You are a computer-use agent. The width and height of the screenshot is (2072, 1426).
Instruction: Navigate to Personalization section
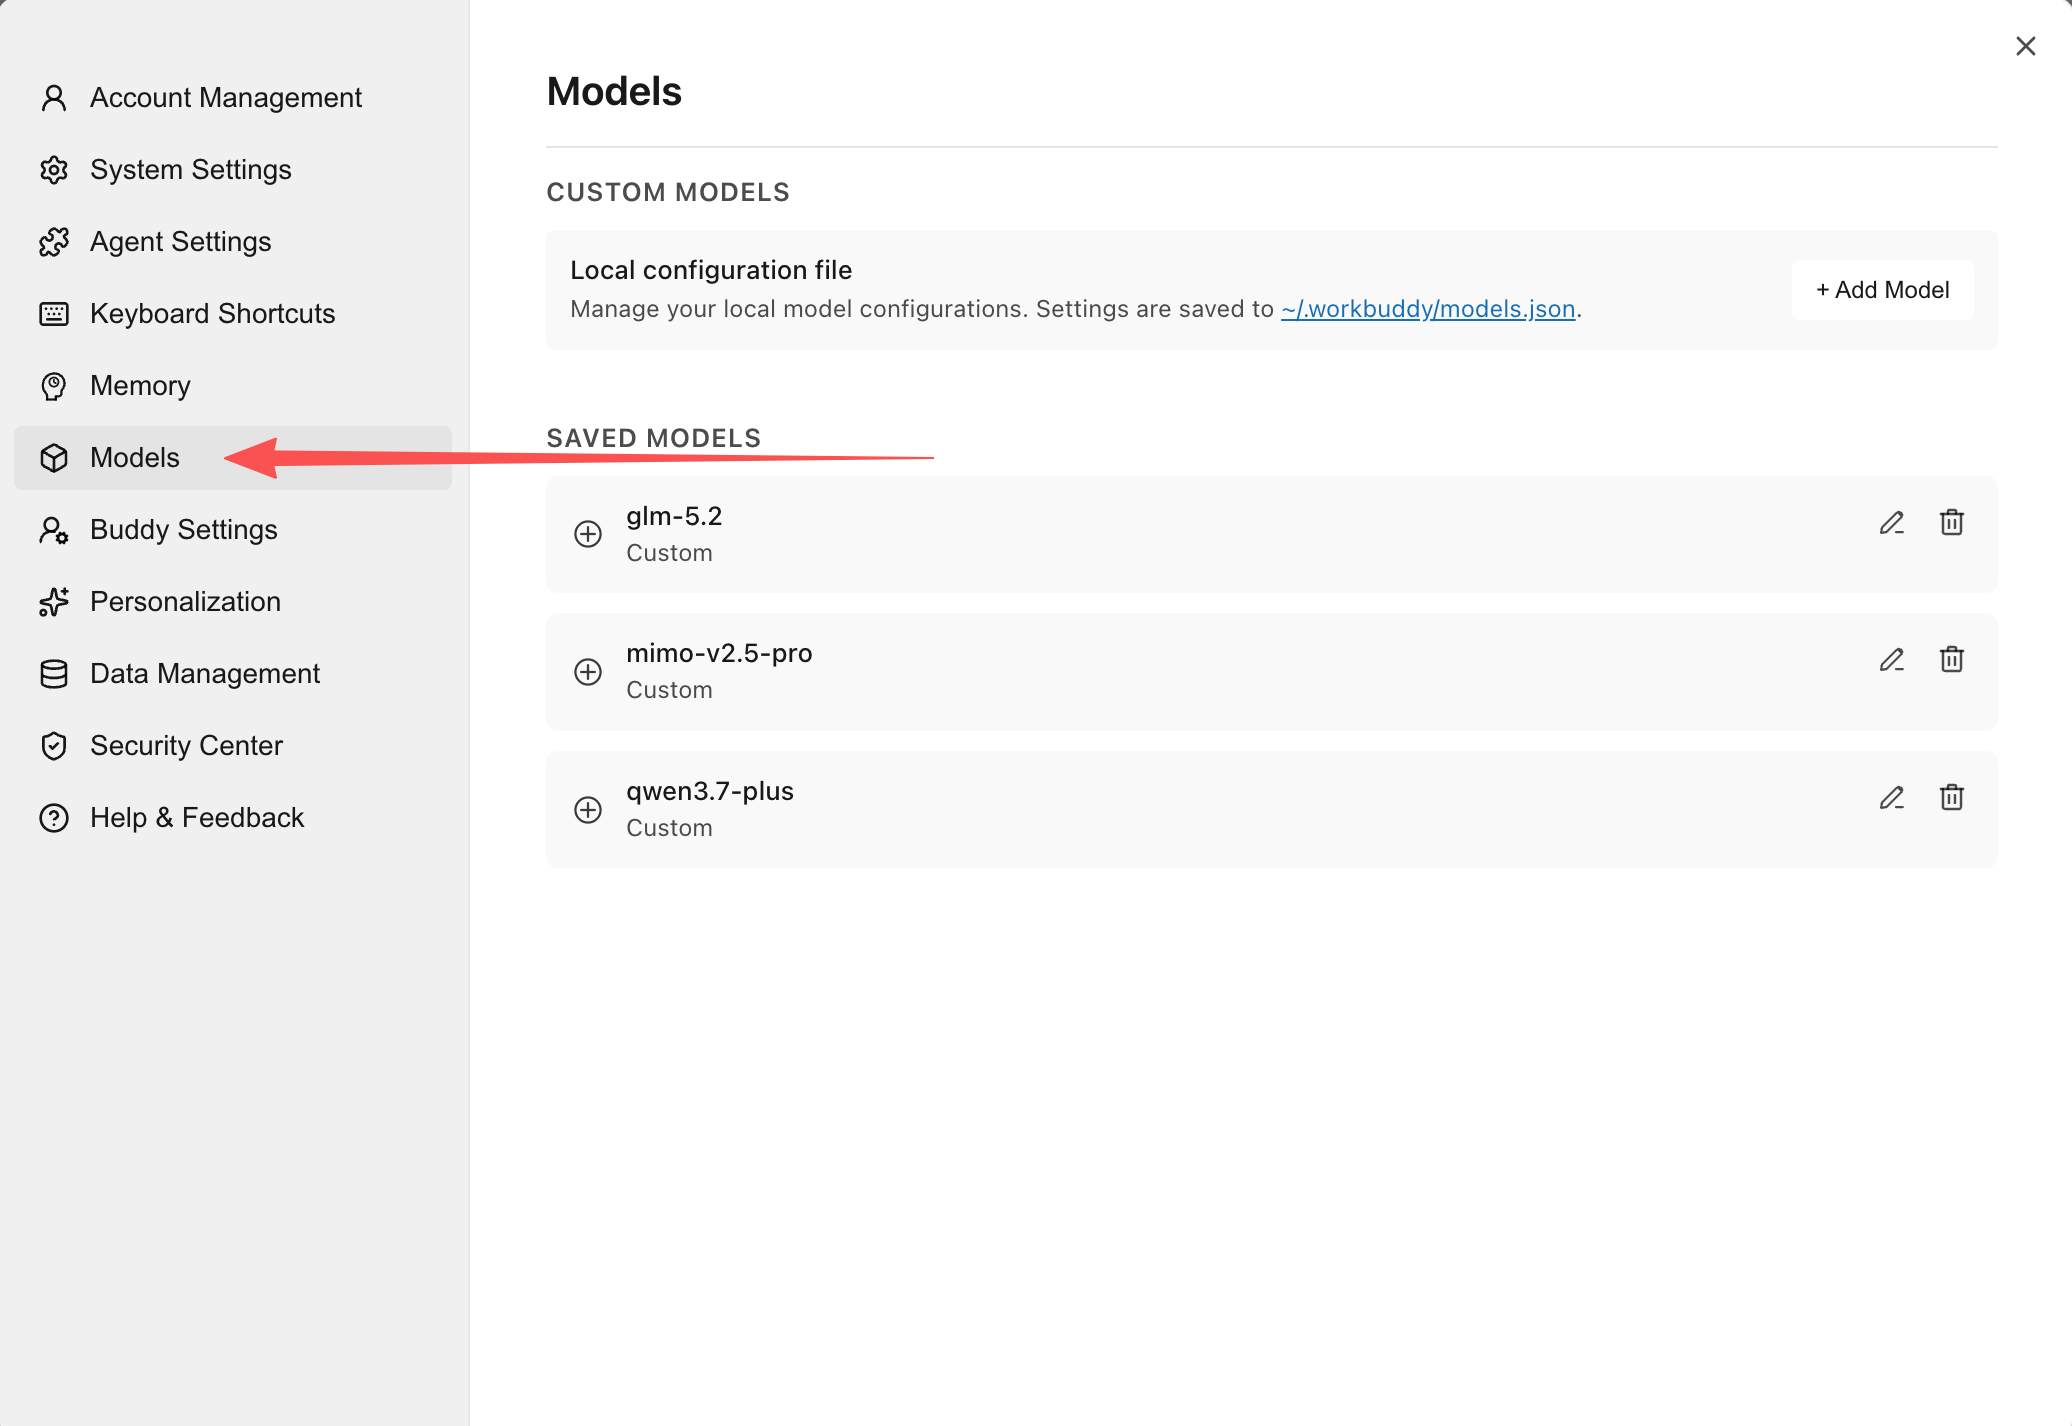click(x=233, y=602)
